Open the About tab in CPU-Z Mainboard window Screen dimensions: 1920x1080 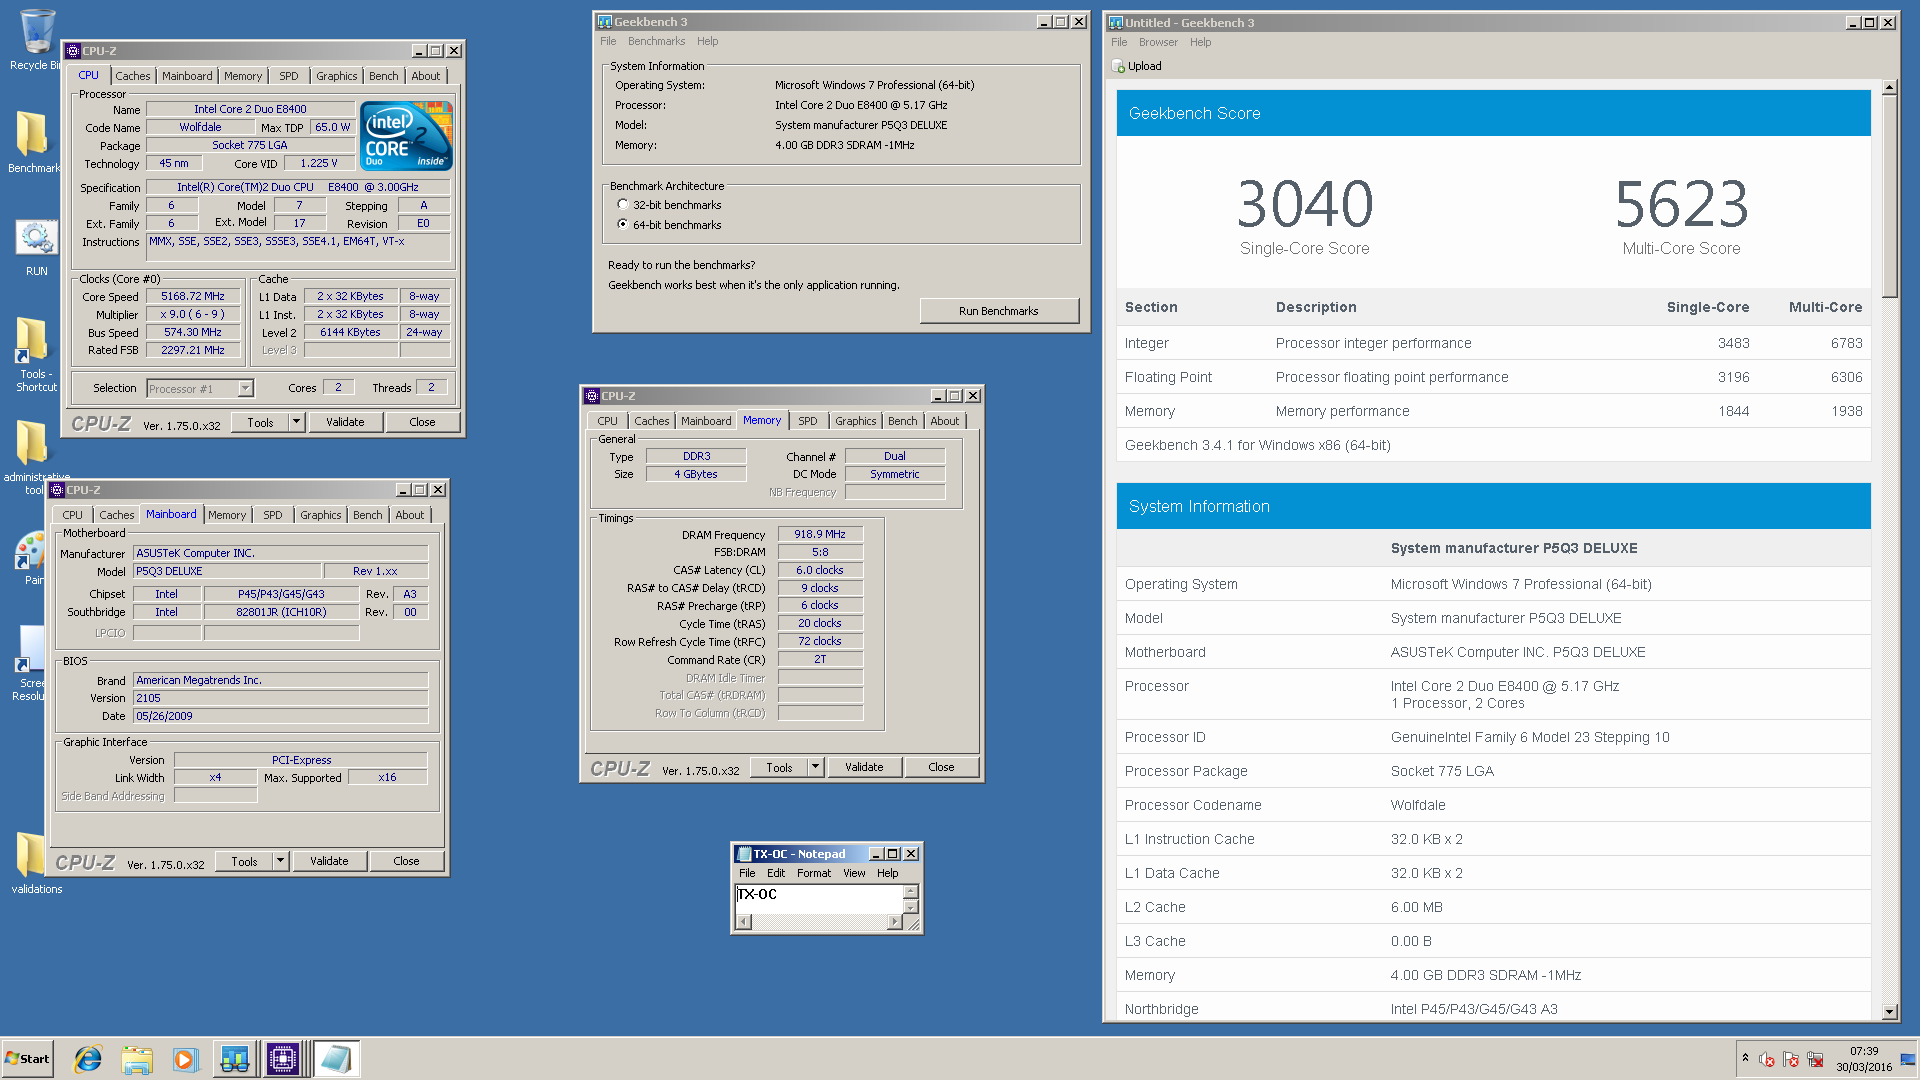click(x=410, y=515)
